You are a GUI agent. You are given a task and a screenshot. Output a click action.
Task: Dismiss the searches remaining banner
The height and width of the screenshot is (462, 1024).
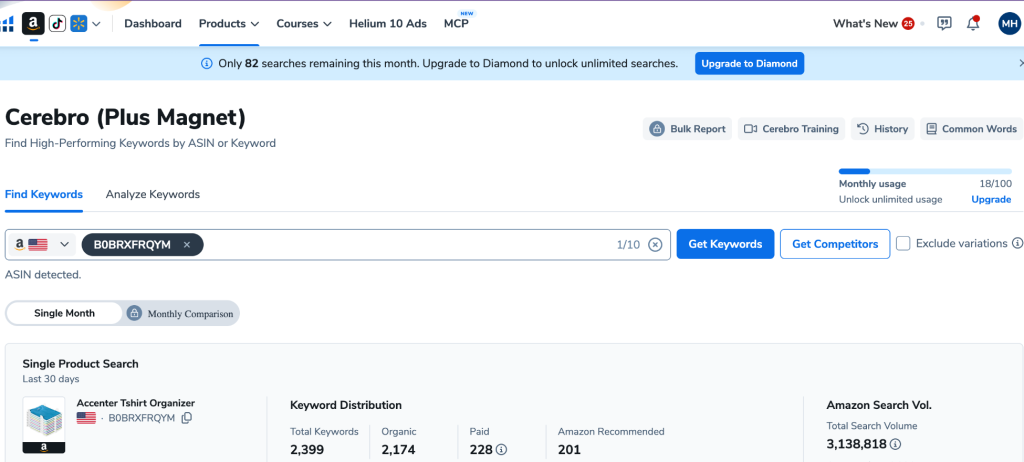coord(1020,63)
